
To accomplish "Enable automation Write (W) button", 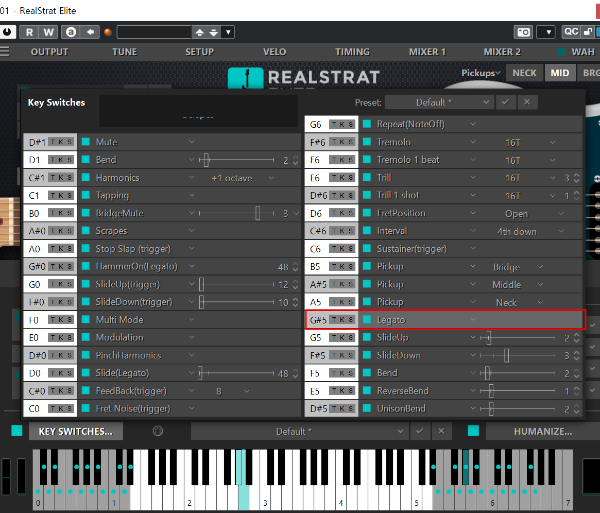I will (x=48, y=32).
